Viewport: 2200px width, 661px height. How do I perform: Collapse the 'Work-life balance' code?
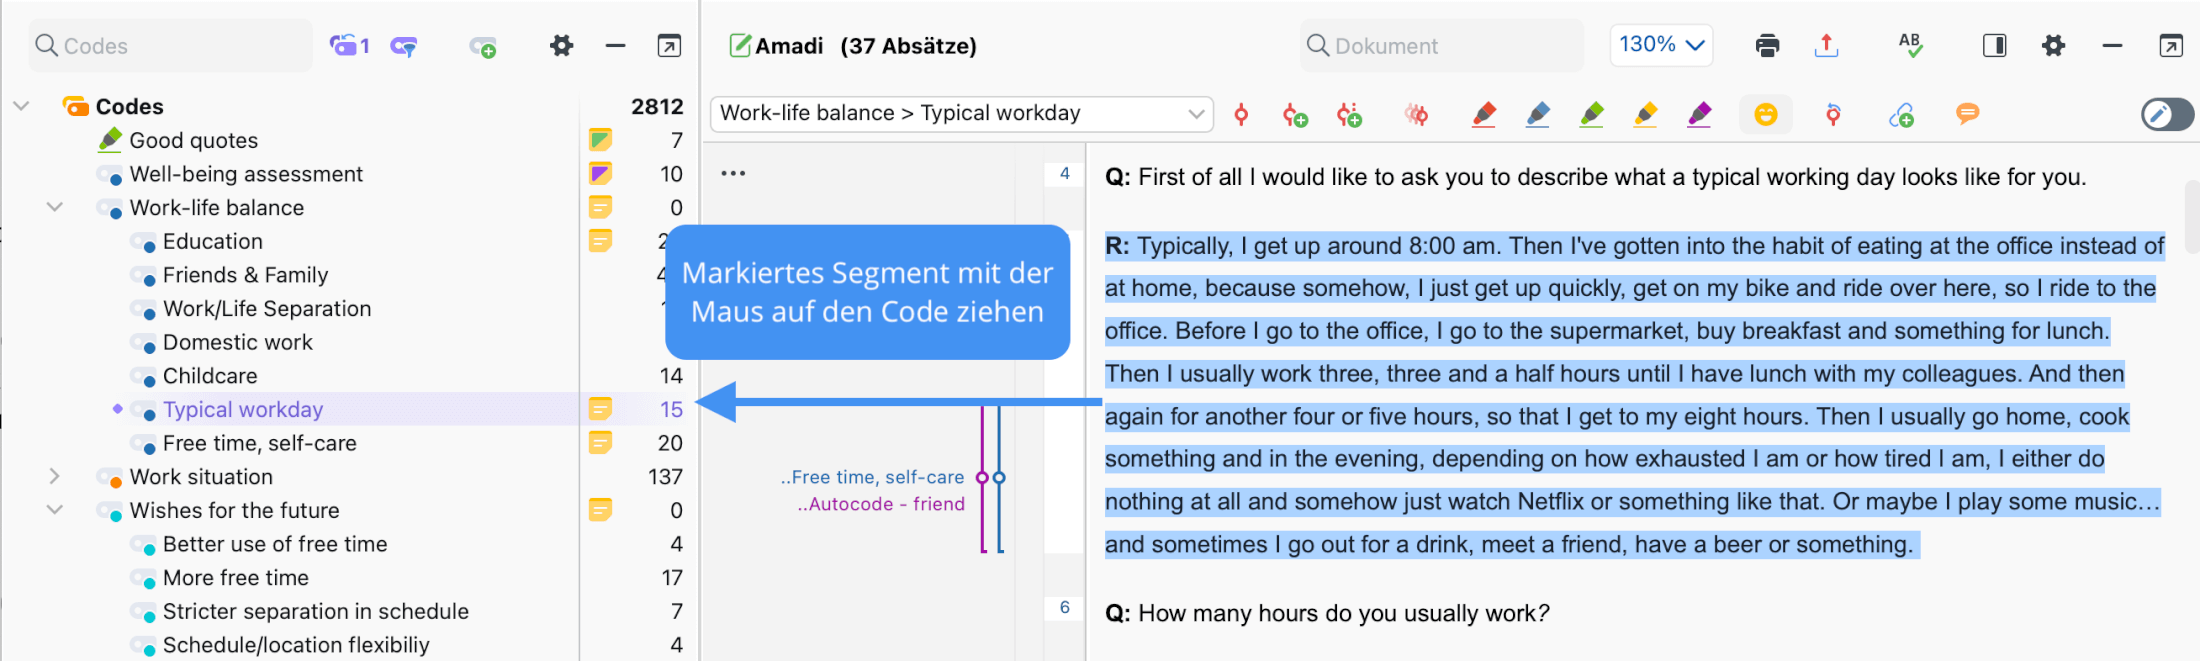coord(55,207)
